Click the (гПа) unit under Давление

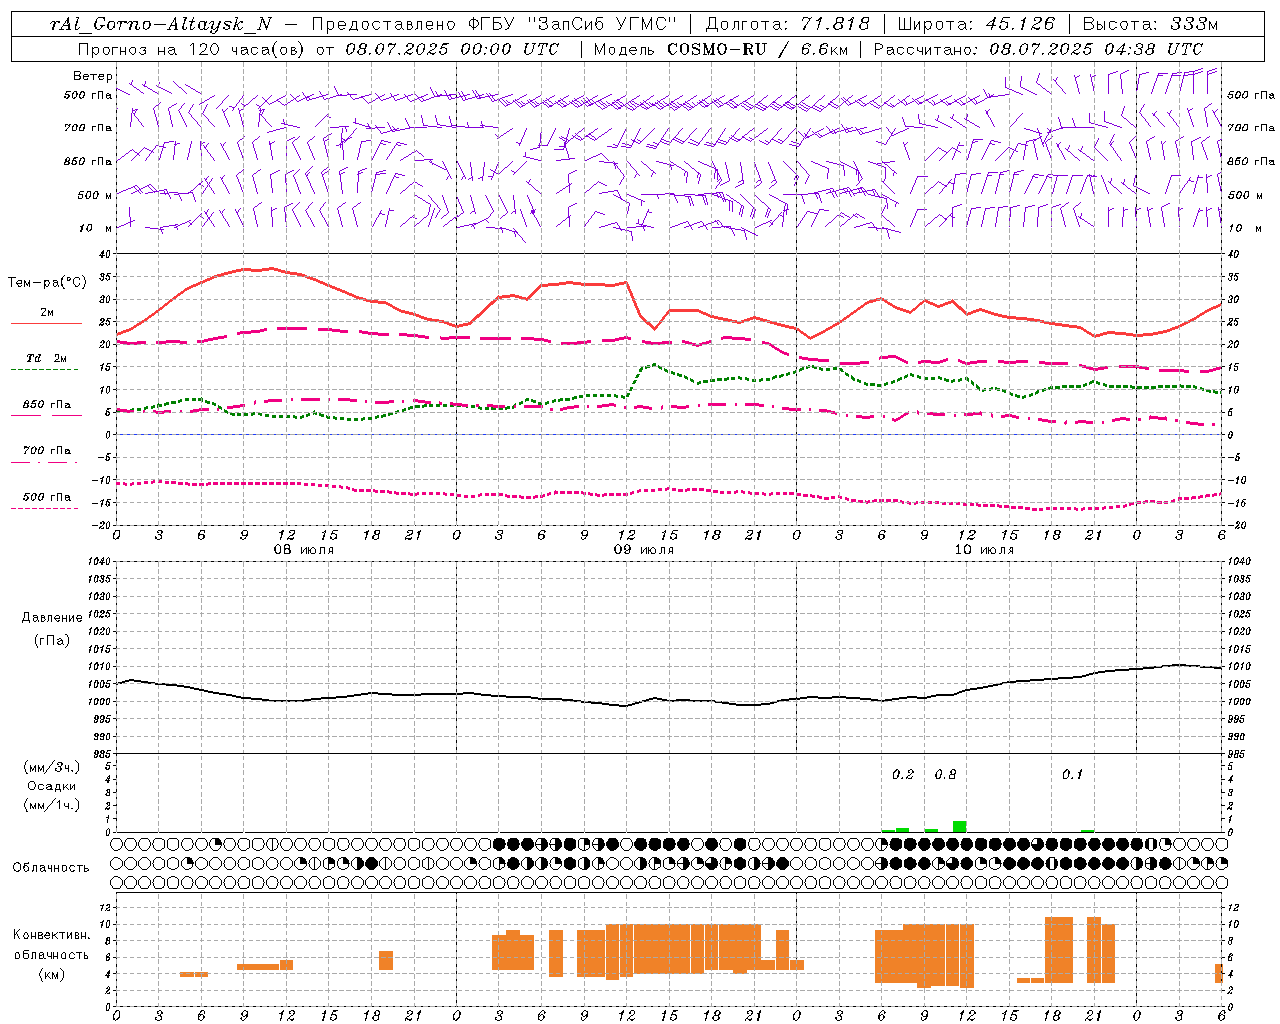coord(52,641)
